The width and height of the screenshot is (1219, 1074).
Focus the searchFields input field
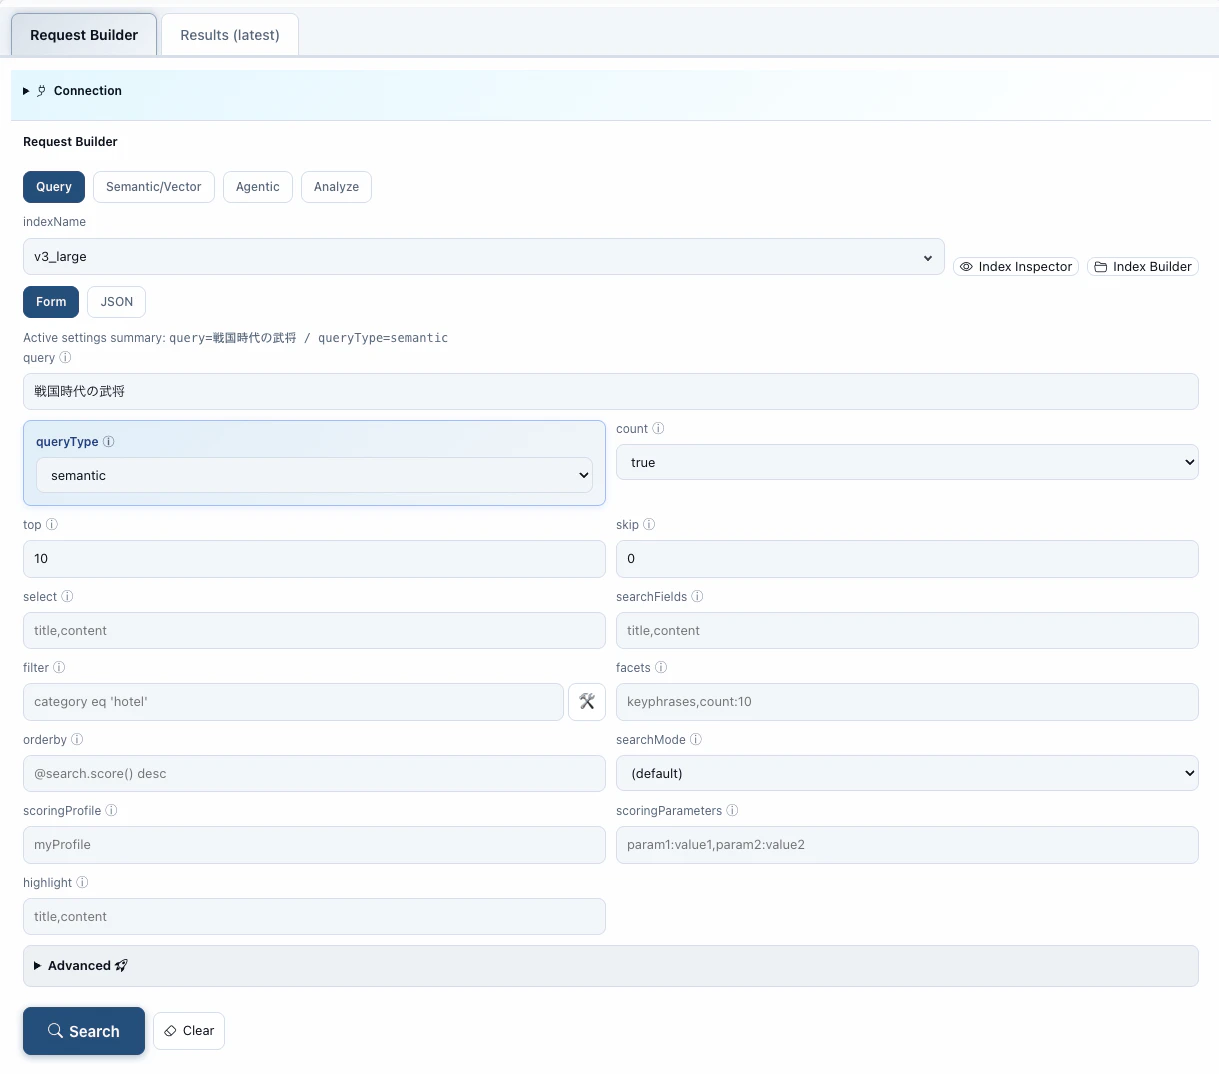click(x=907, y=631)
